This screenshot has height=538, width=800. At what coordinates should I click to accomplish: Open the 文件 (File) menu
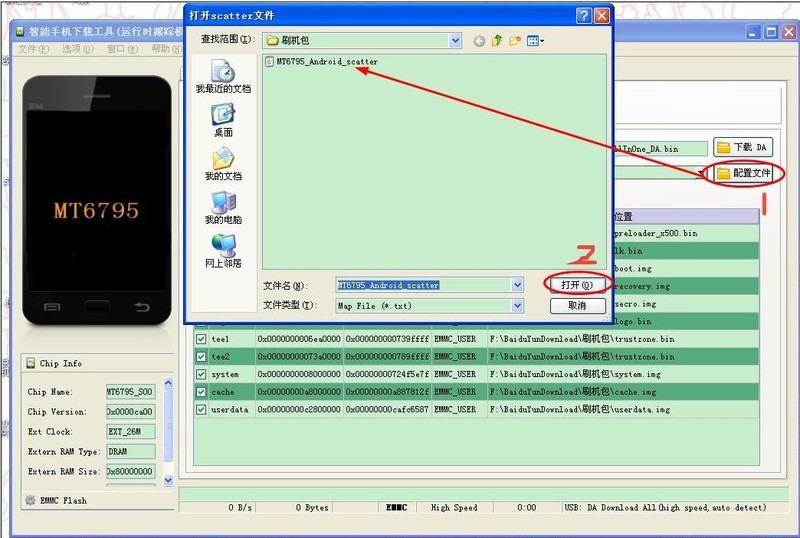coord(28,49)
